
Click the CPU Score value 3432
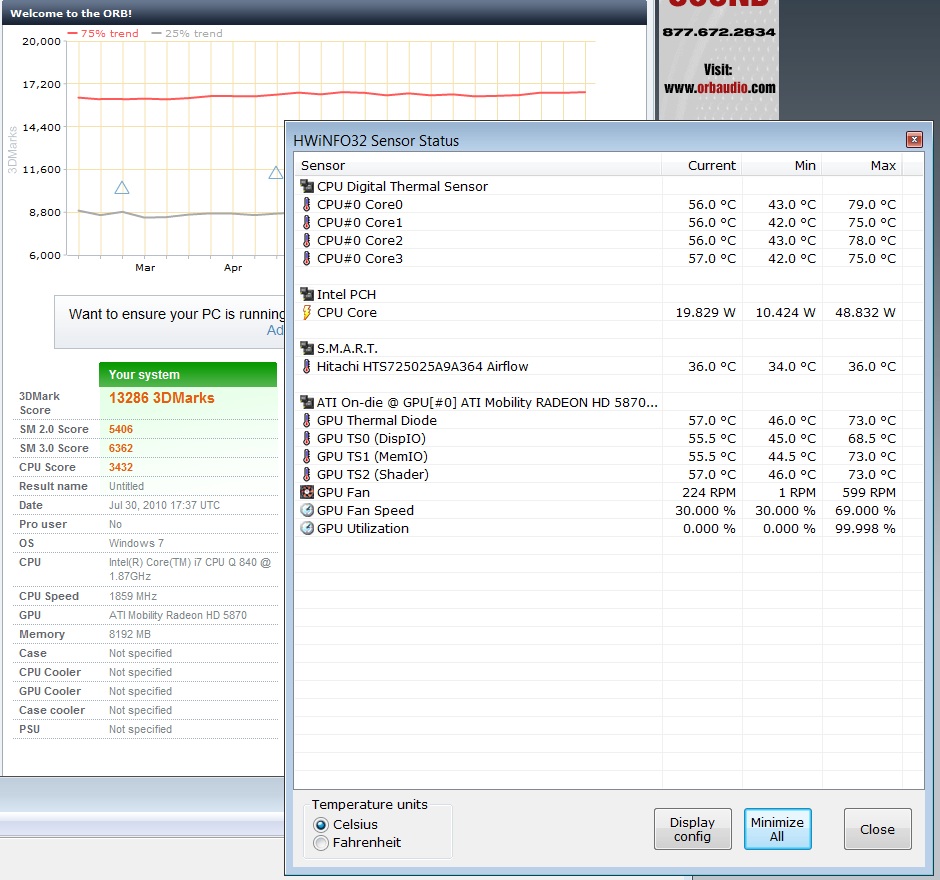click(120, 467)
